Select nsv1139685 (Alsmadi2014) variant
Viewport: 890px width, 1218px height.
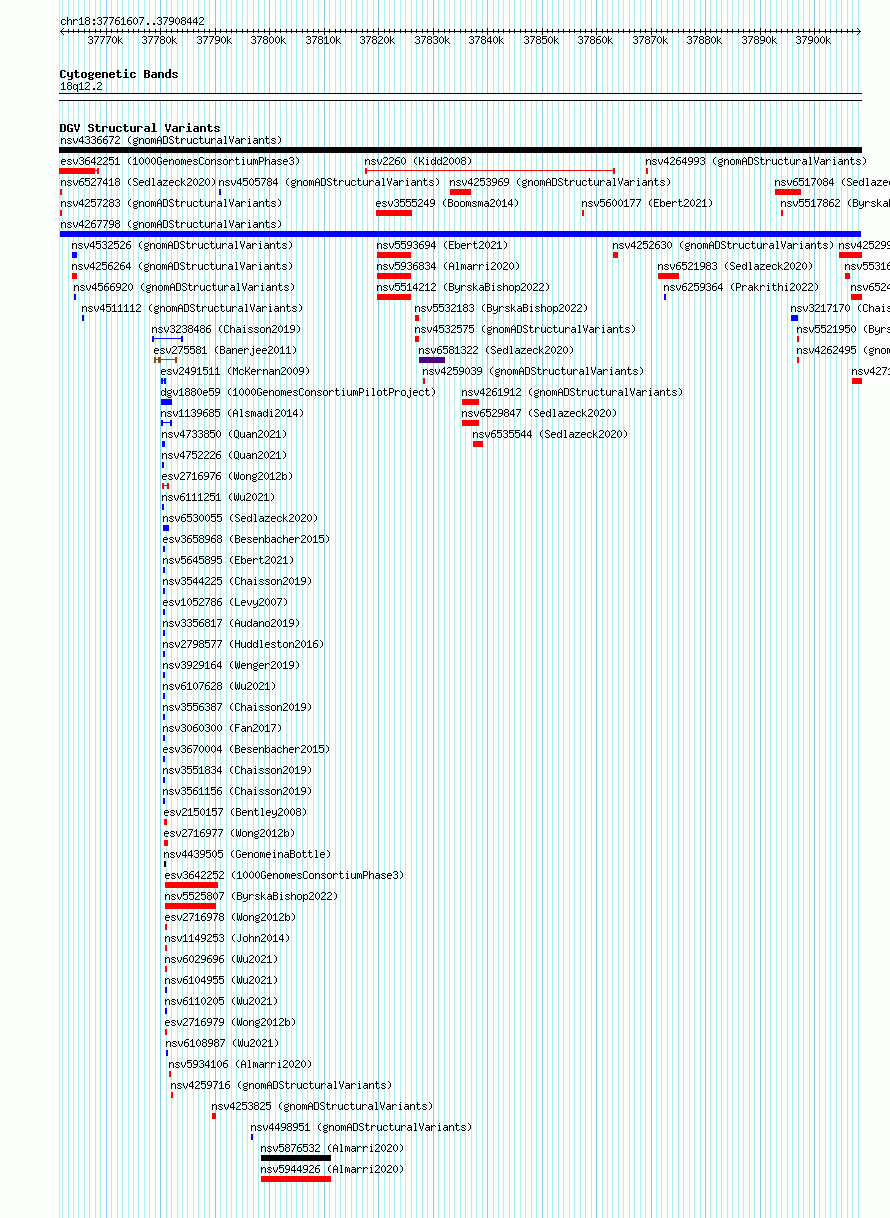tap(233, 413)
